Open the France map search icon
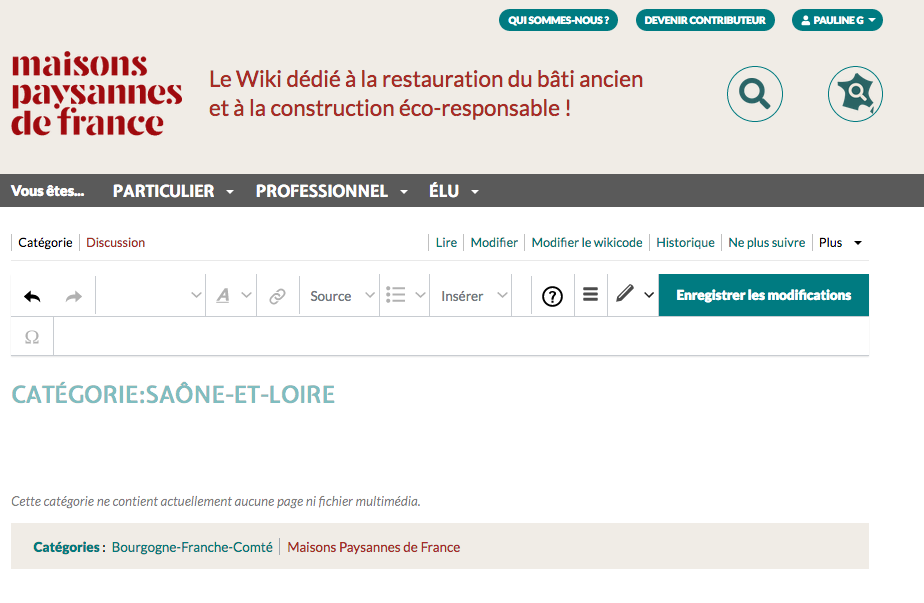Image resolution: width=924 pixels, height=603 pixels. click(x=855, y=95)
